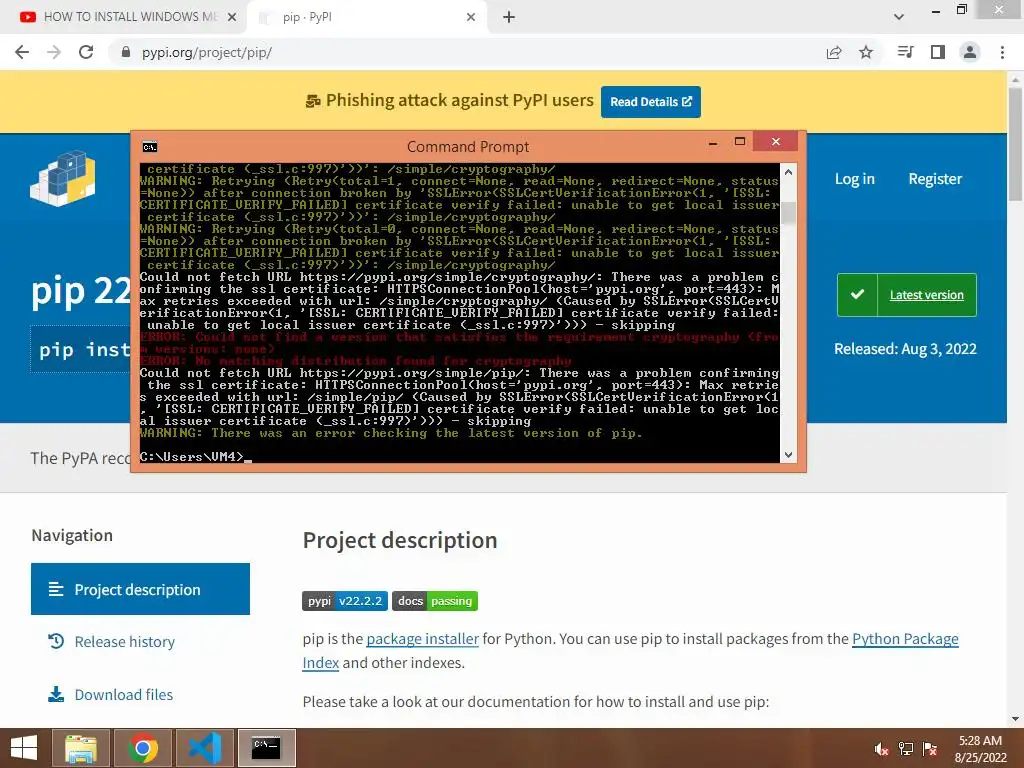This screenshot has width=1024, height=768.
Task: Click the Release history clock icon
Action: tap(56, 641)
